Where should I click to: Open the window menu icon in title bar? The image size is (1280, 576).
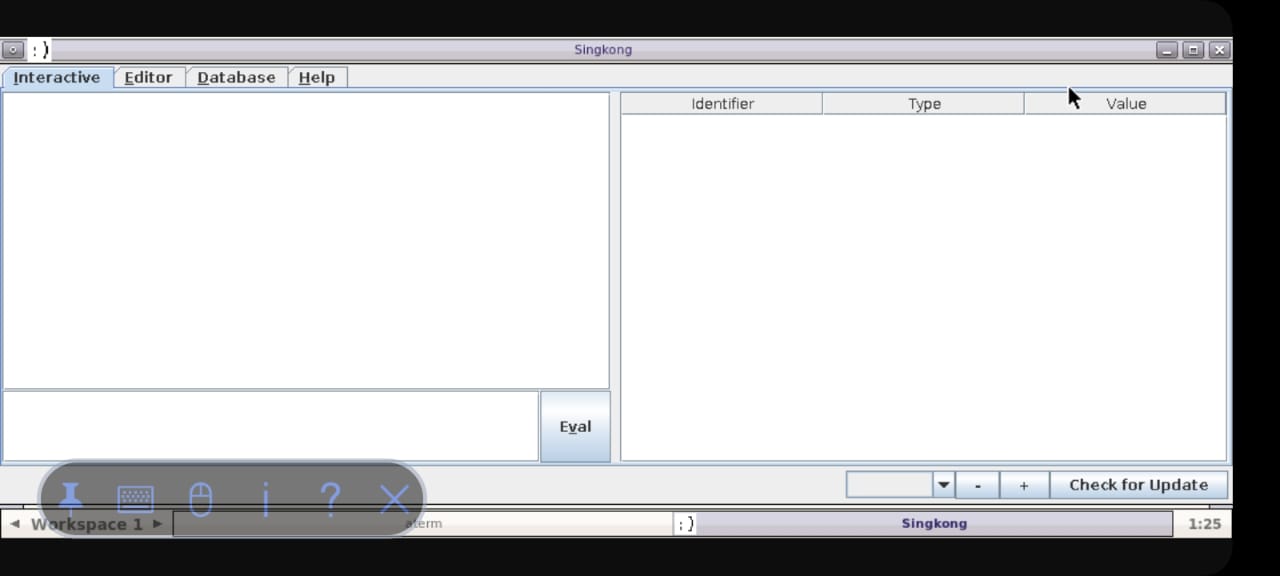pos(13,49)
